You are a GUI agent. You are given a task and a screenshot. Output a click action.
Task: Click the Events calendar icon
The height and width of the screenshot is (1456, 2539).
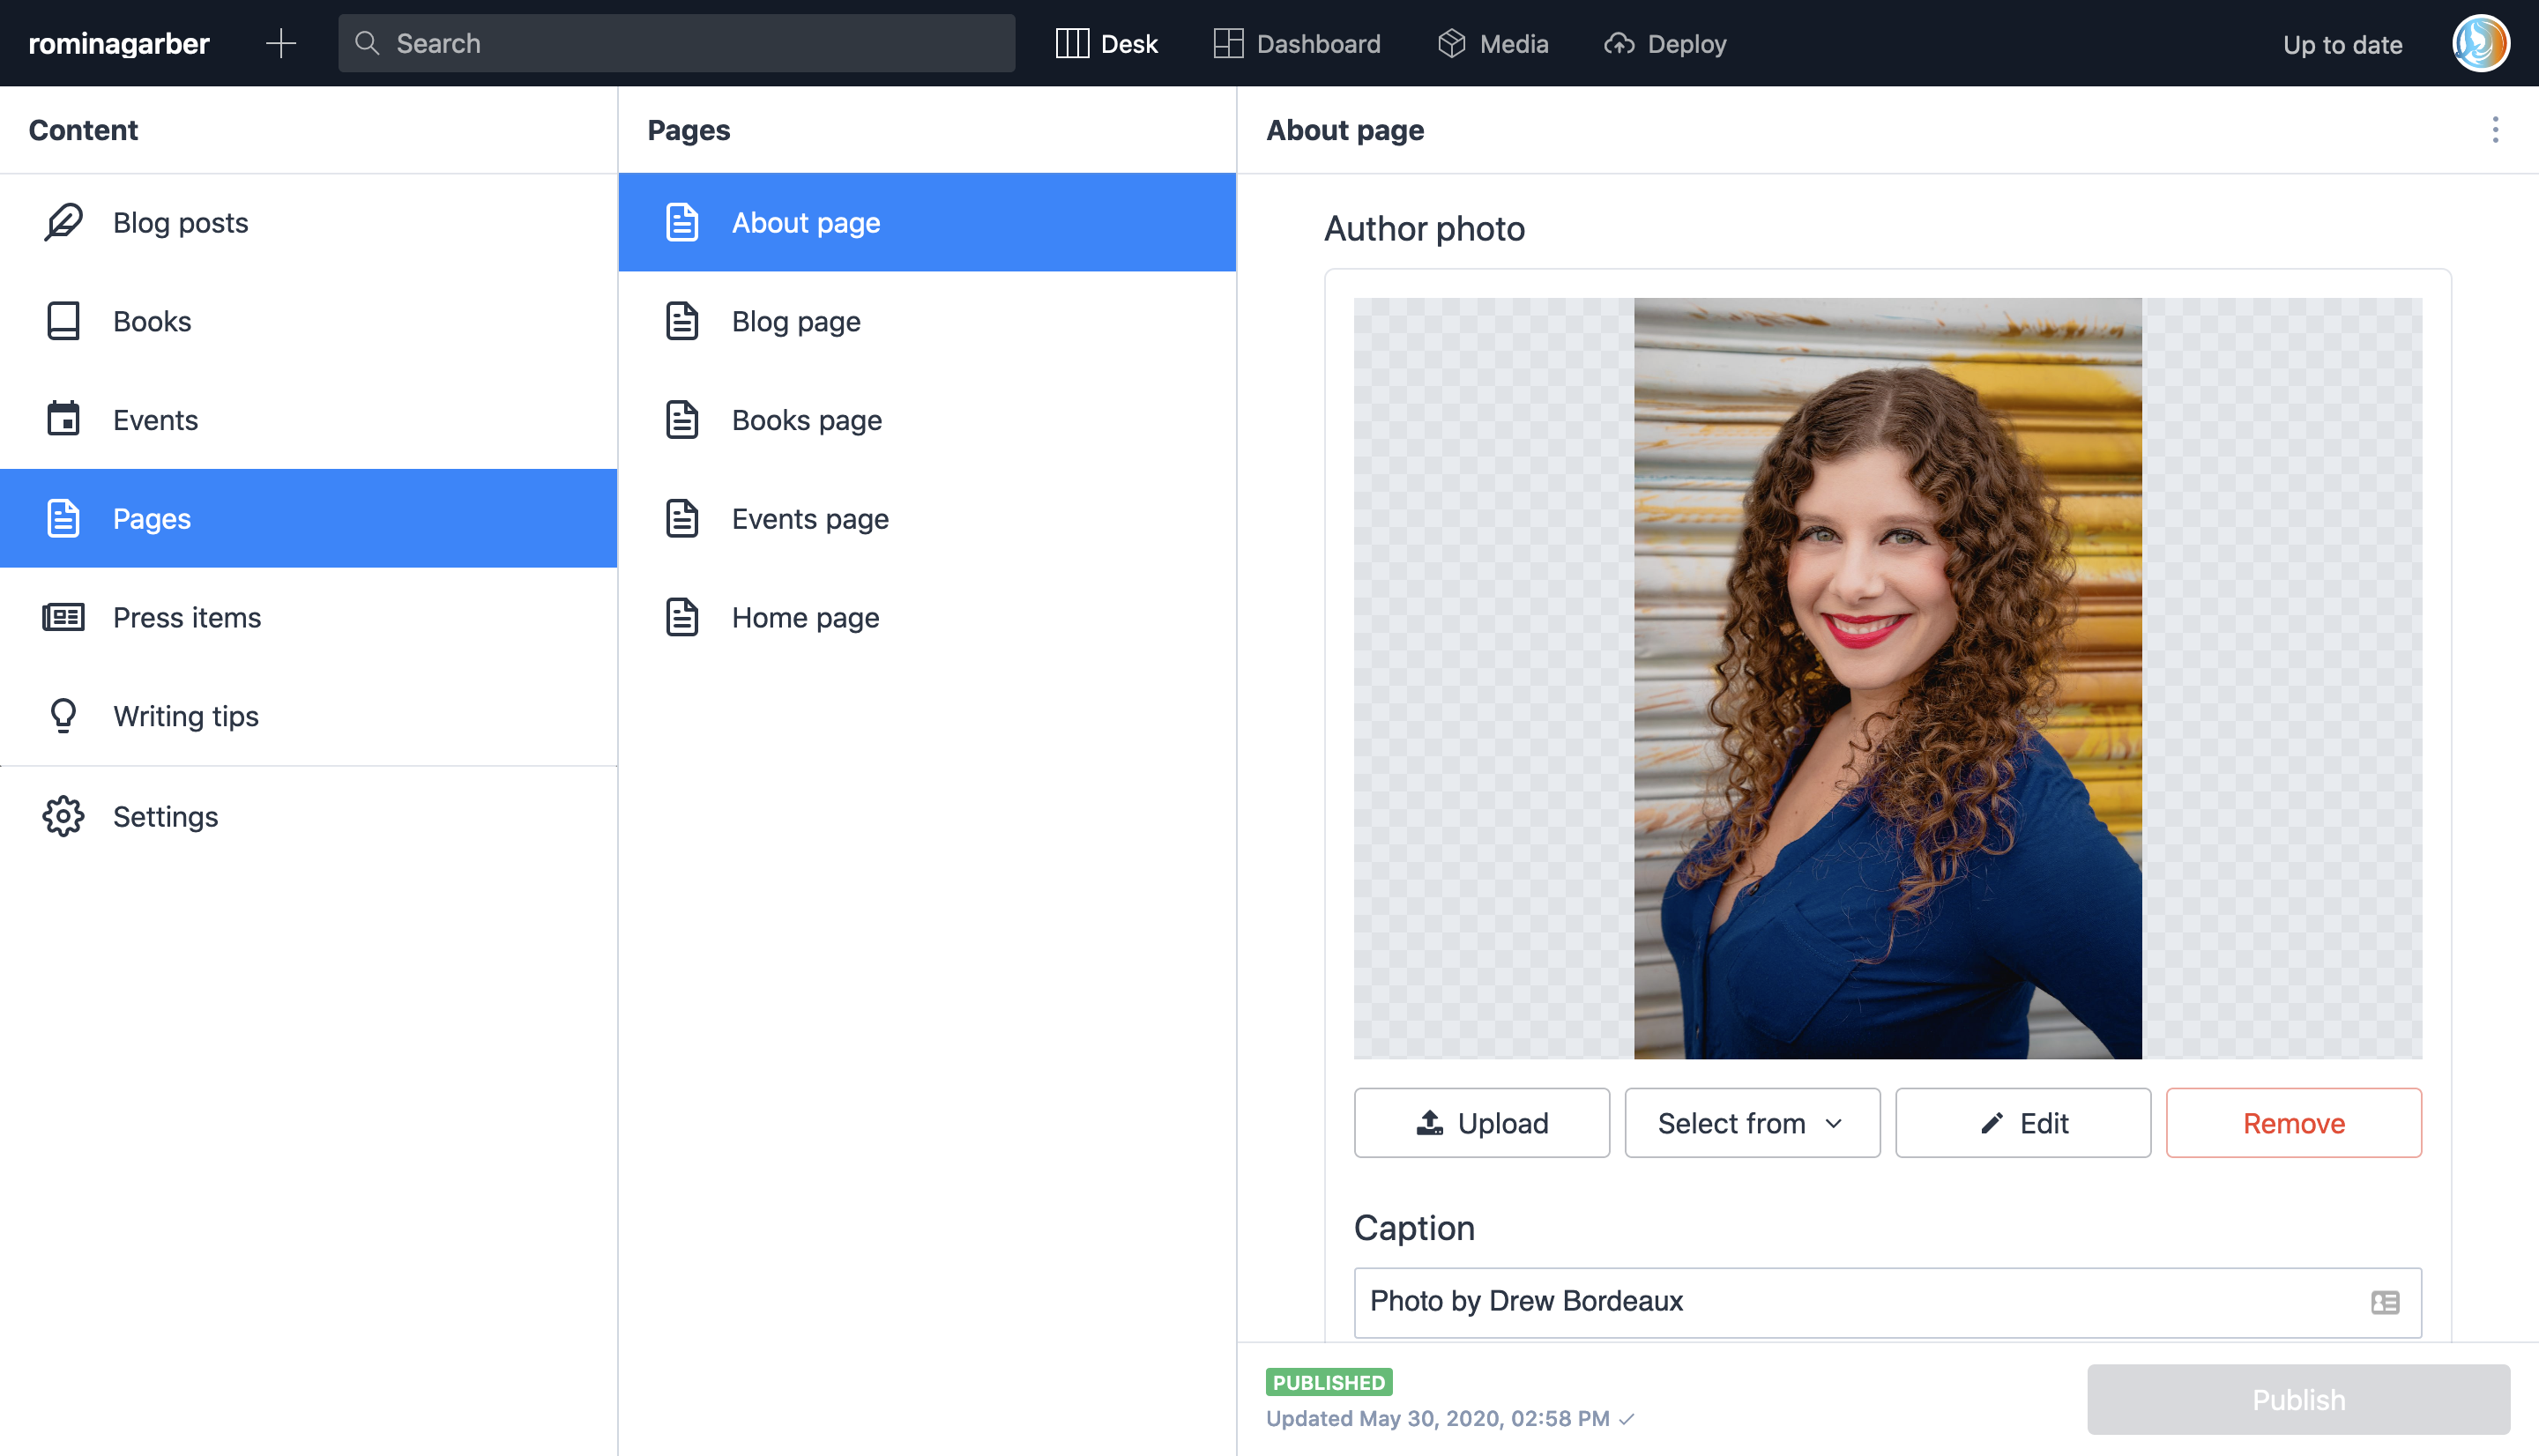click(63, 419)
